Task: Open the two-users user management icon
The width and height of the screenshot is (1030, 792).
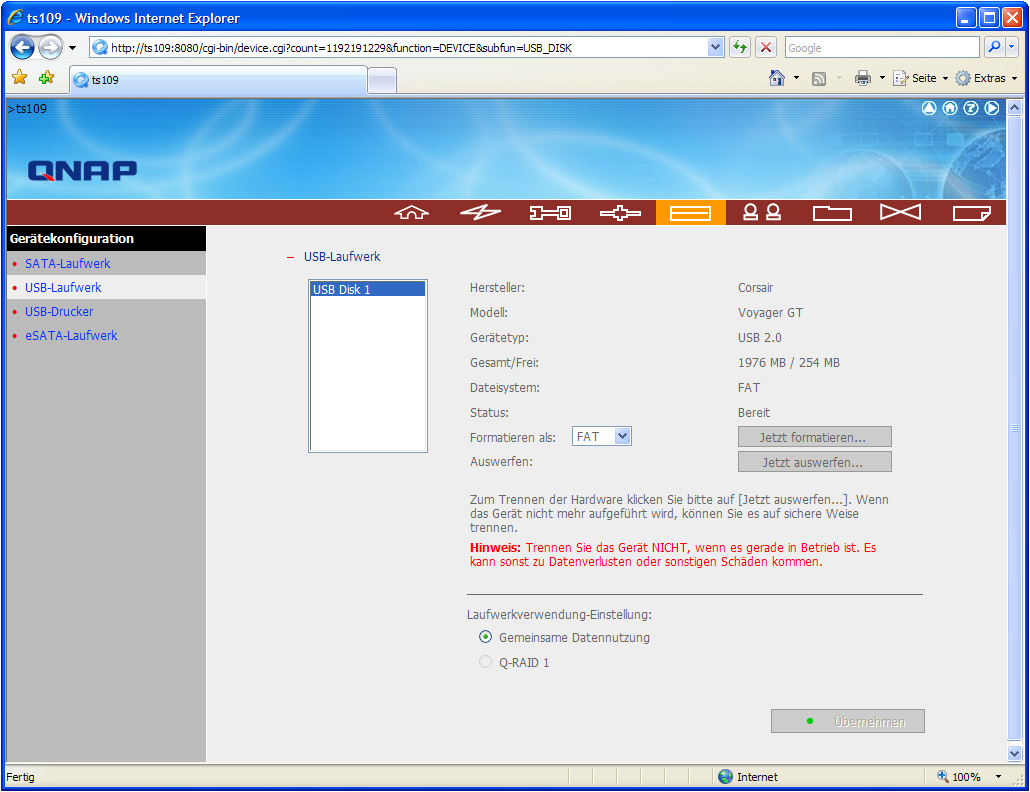Action: click(761, 212)
